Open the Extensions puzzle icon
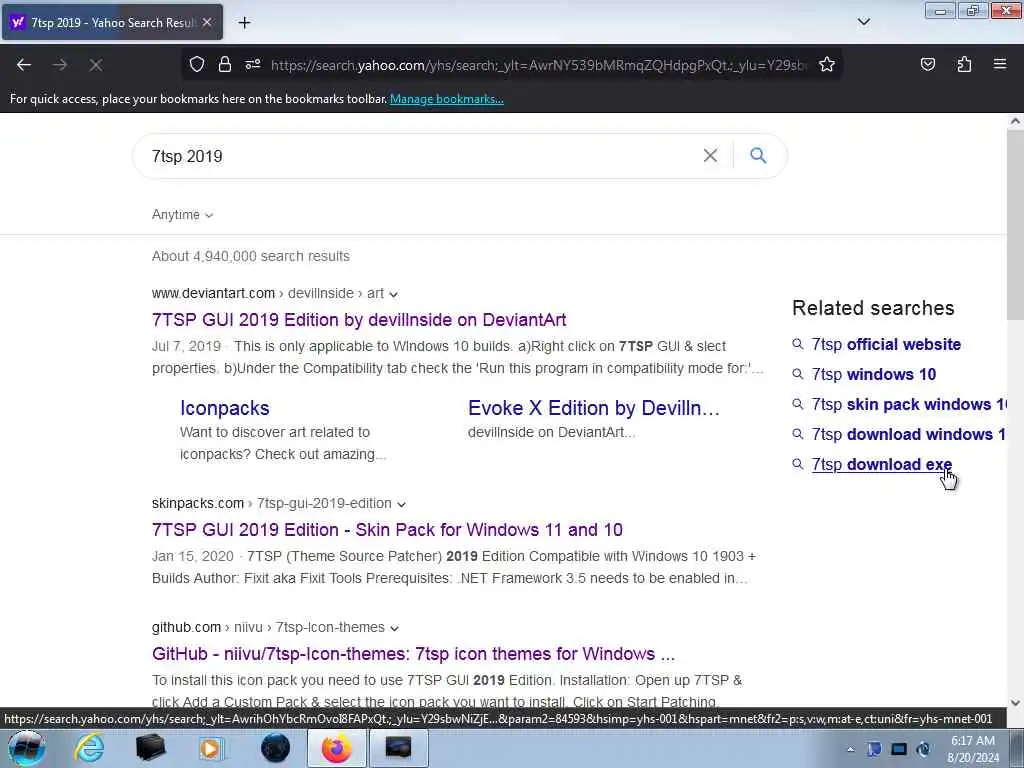1024x768 pixels. 964,65
